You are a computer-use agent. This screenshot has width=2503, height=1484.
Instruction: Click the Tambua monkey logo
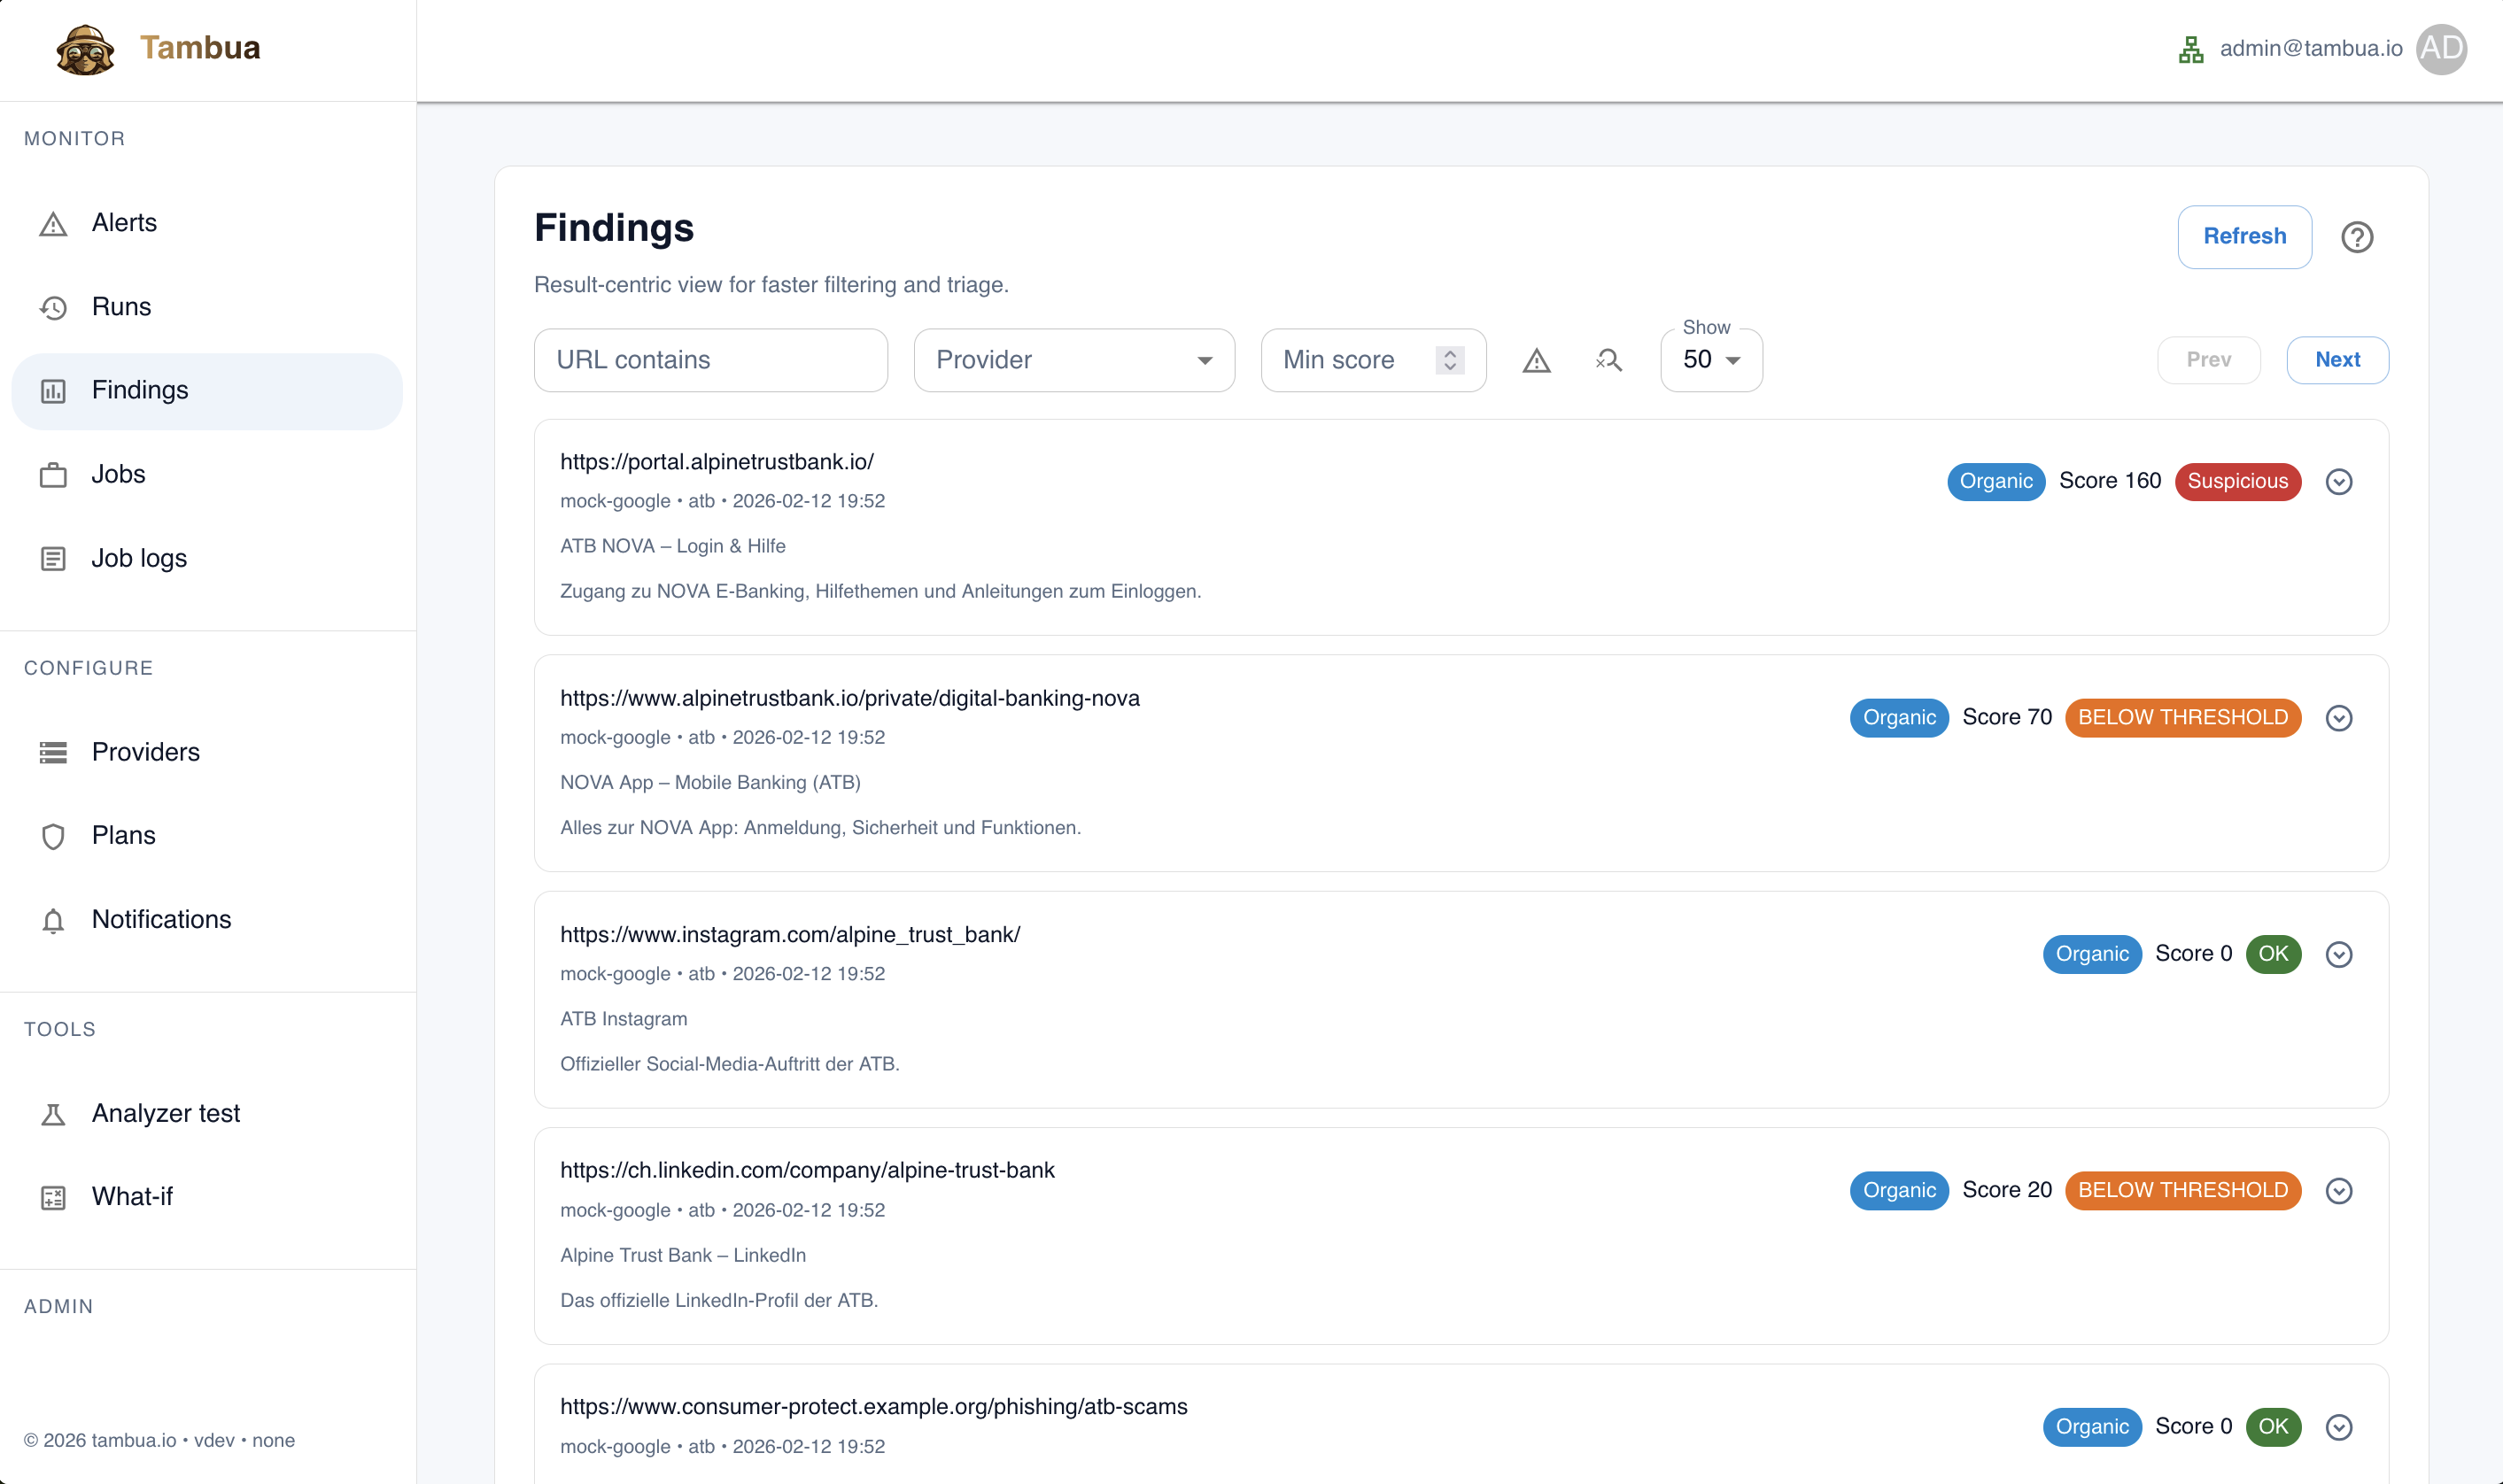click(x=85, y=49)
